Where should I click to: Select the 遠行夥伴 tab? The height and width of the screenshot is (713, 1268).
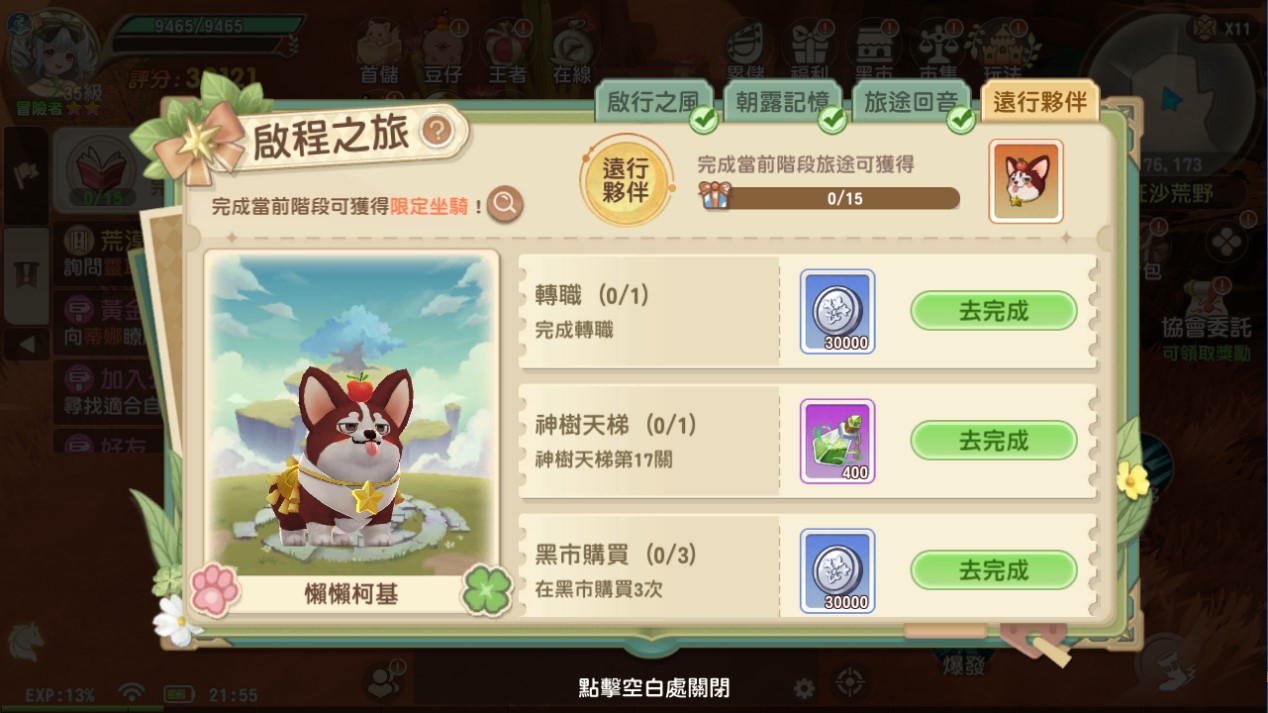(1040, 102)
